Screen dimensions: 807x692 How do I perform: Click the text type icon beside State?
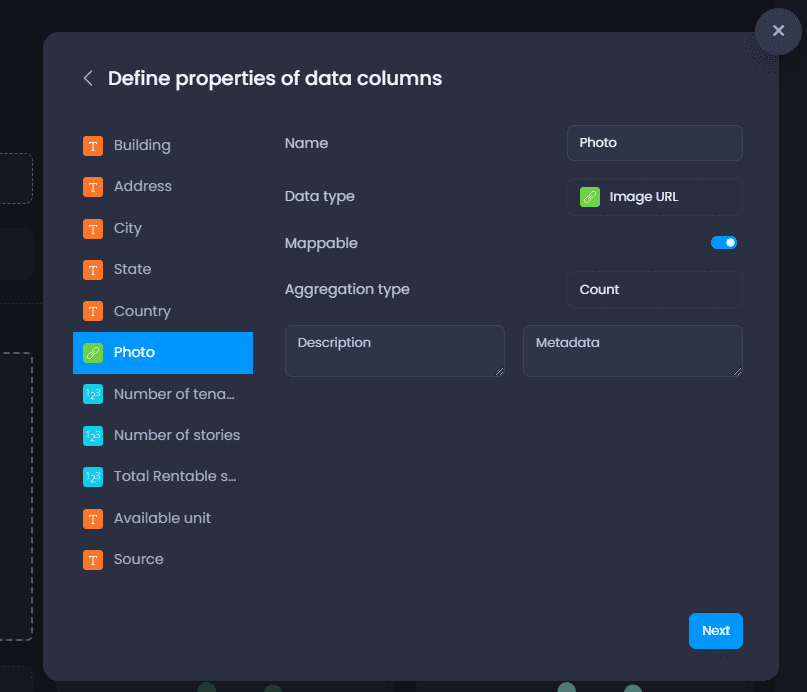coord(93,270)
